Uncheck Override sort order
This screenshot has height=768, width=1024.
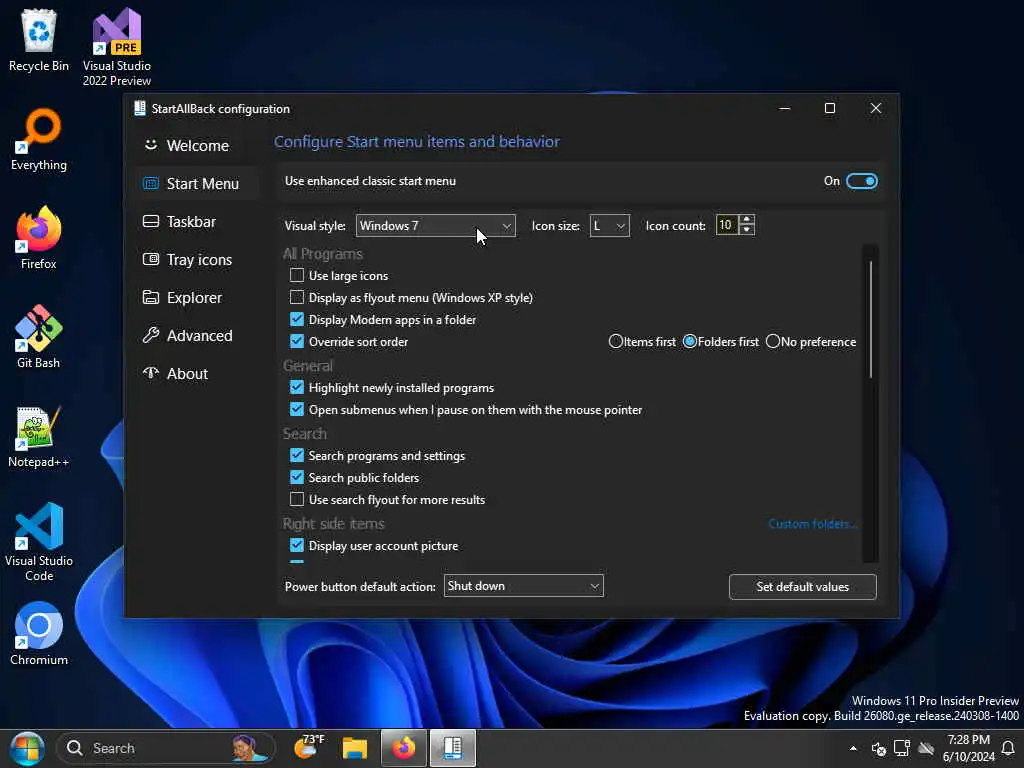297,341
